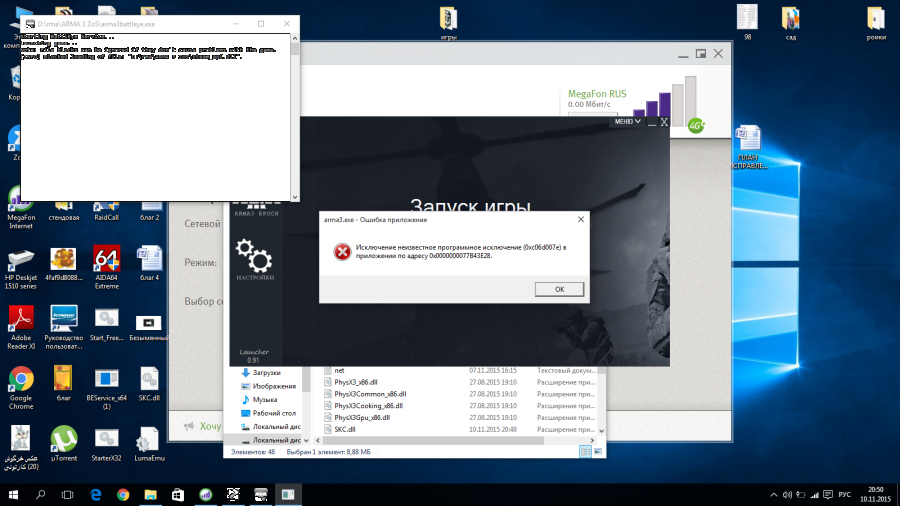Open volume control in system tray

coord(787,495)
